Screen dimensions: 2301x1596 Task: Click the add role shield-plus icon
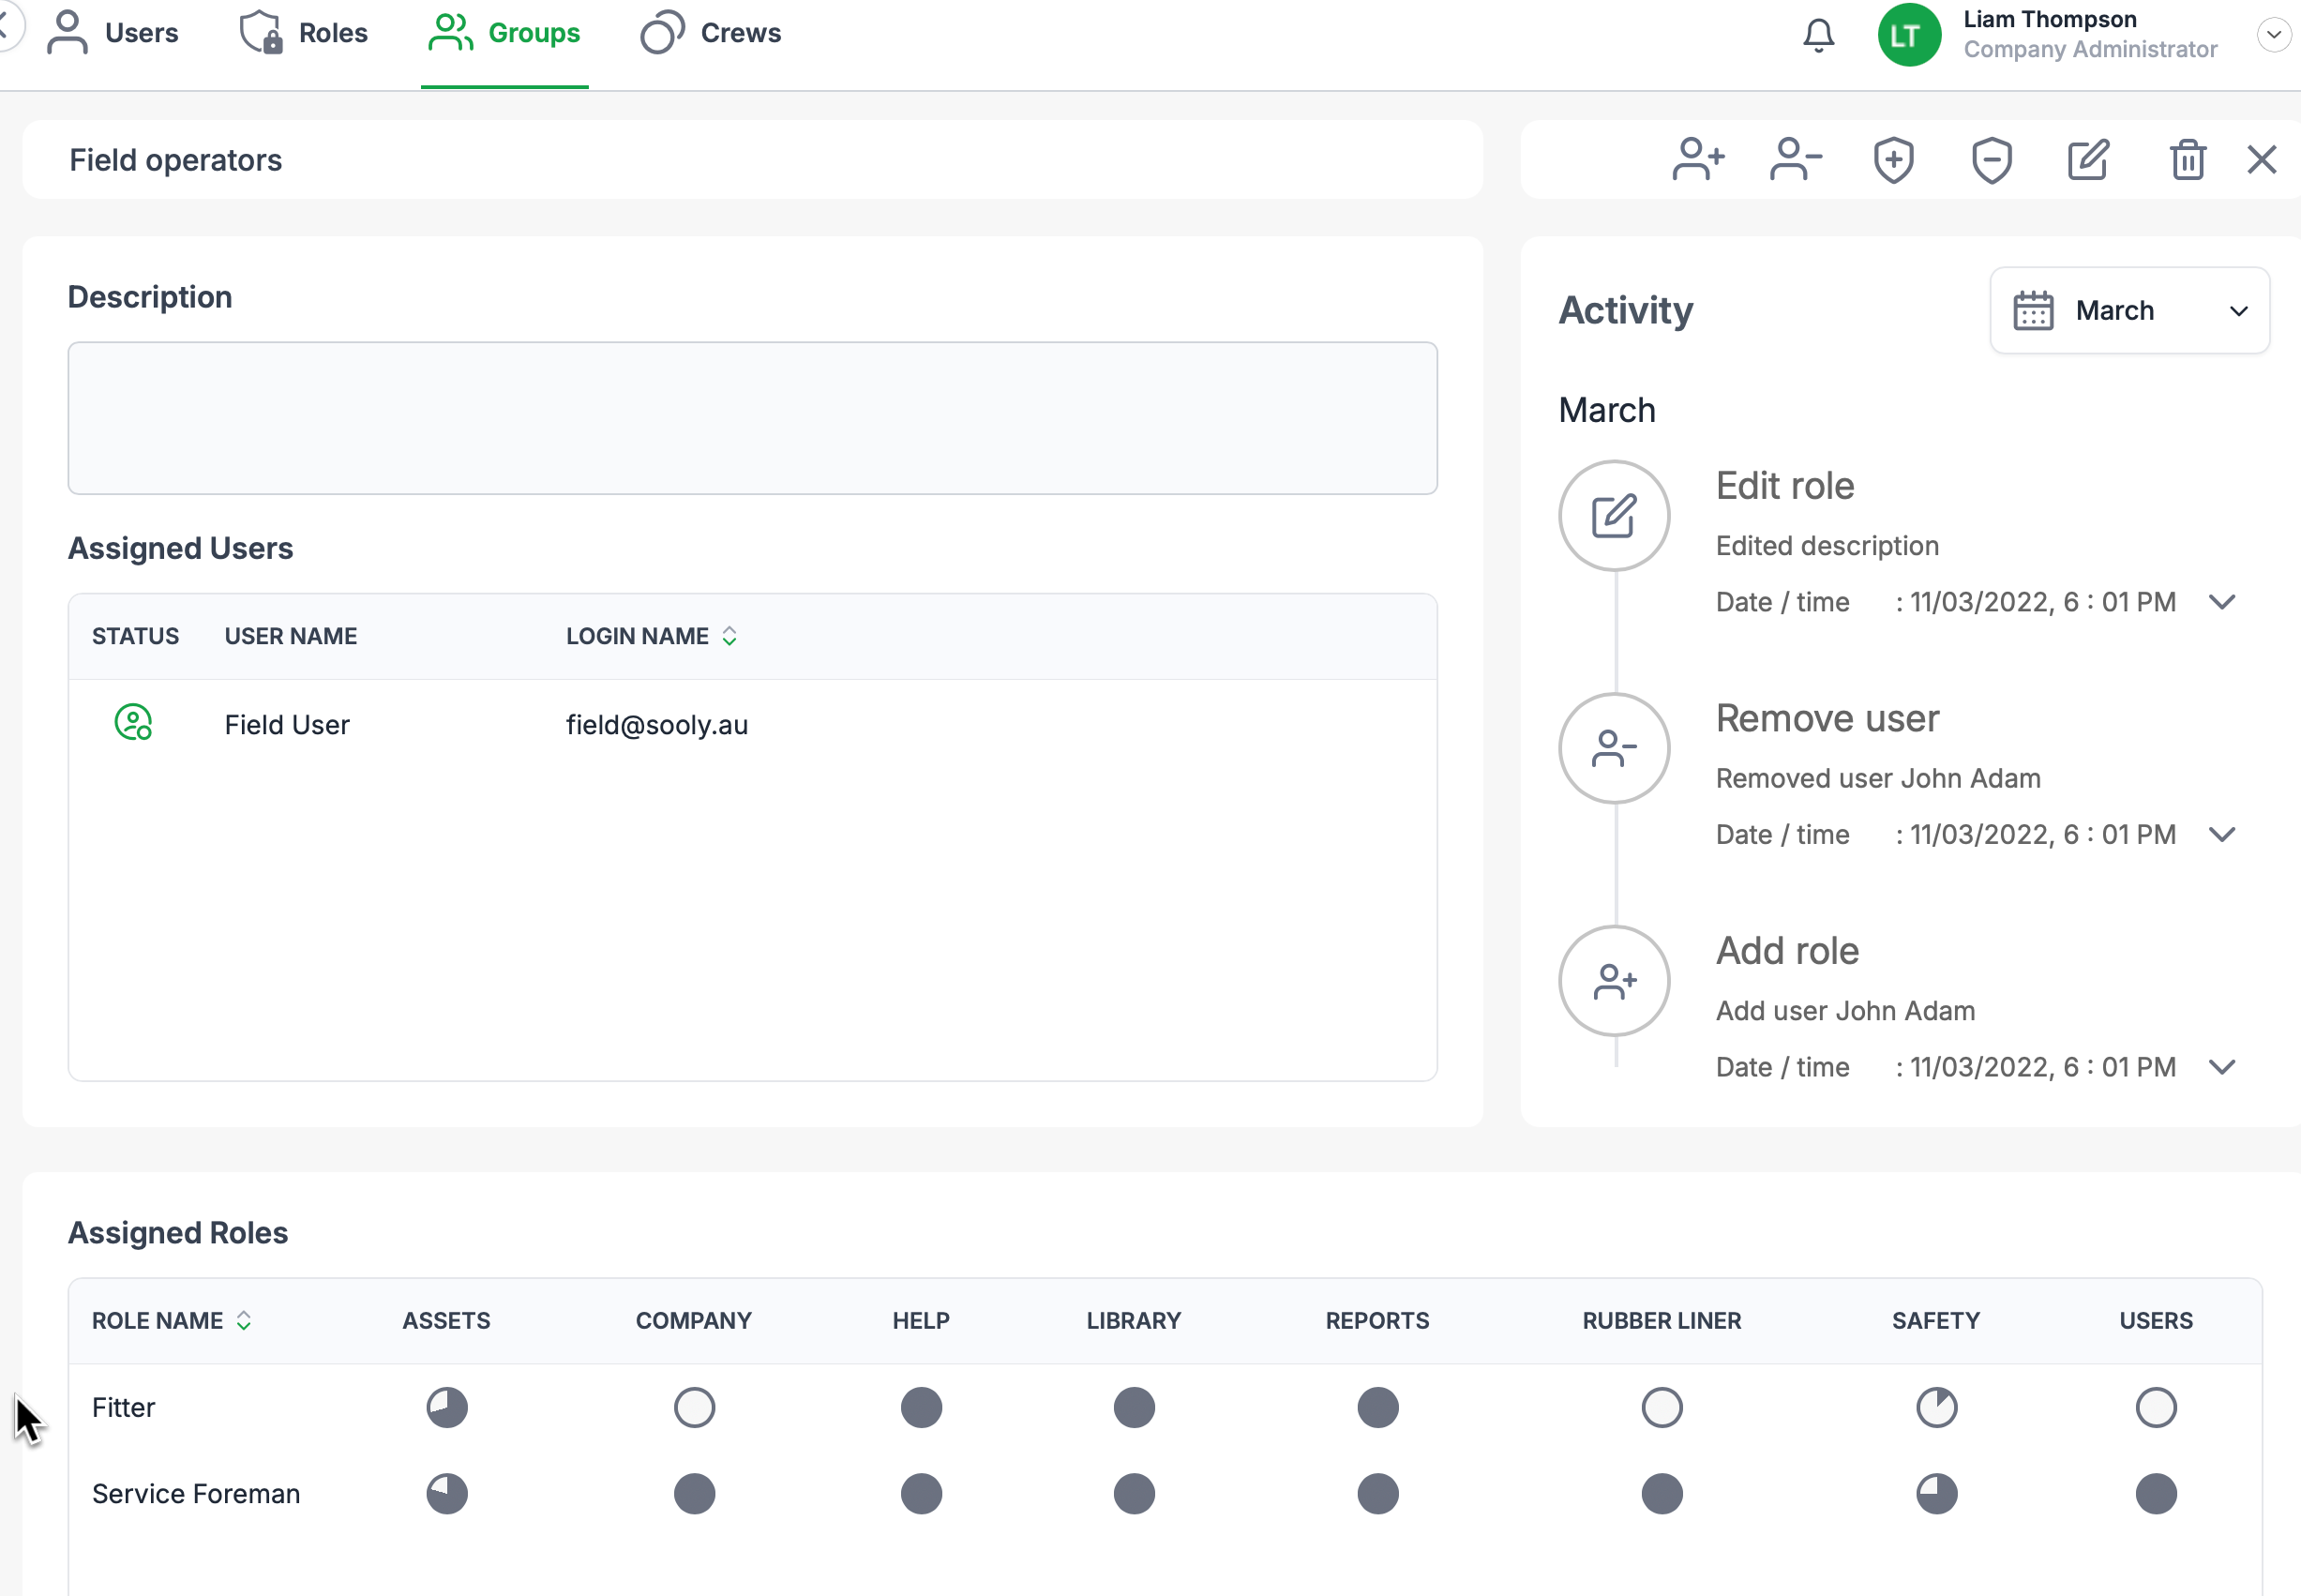[1893, 160]
